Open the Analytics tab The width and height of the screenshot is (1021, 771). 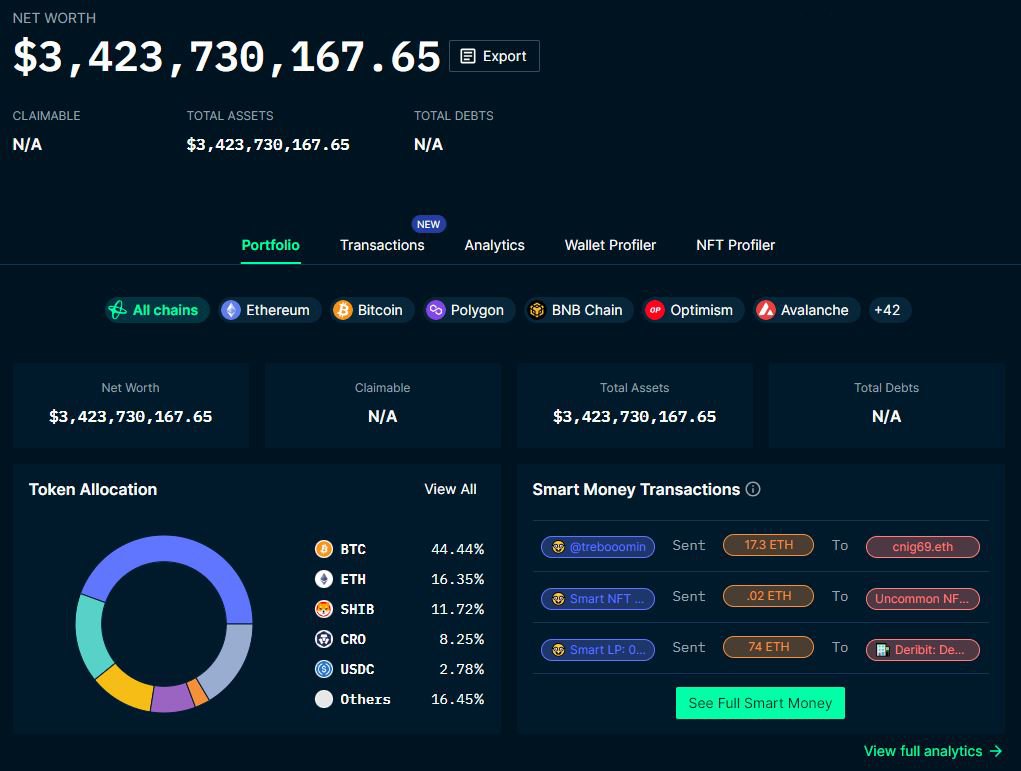[494, 245]
